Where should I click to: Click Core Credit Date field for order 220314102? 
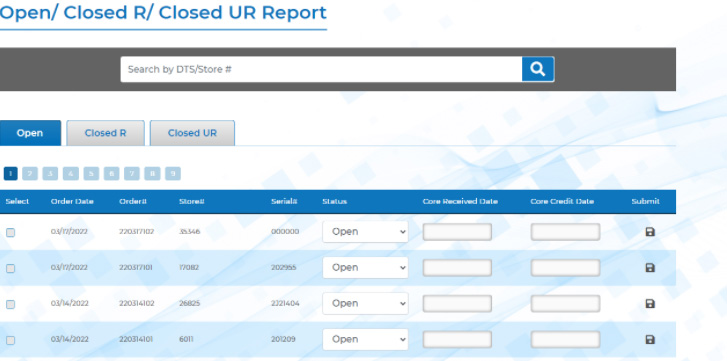[565, 304]
